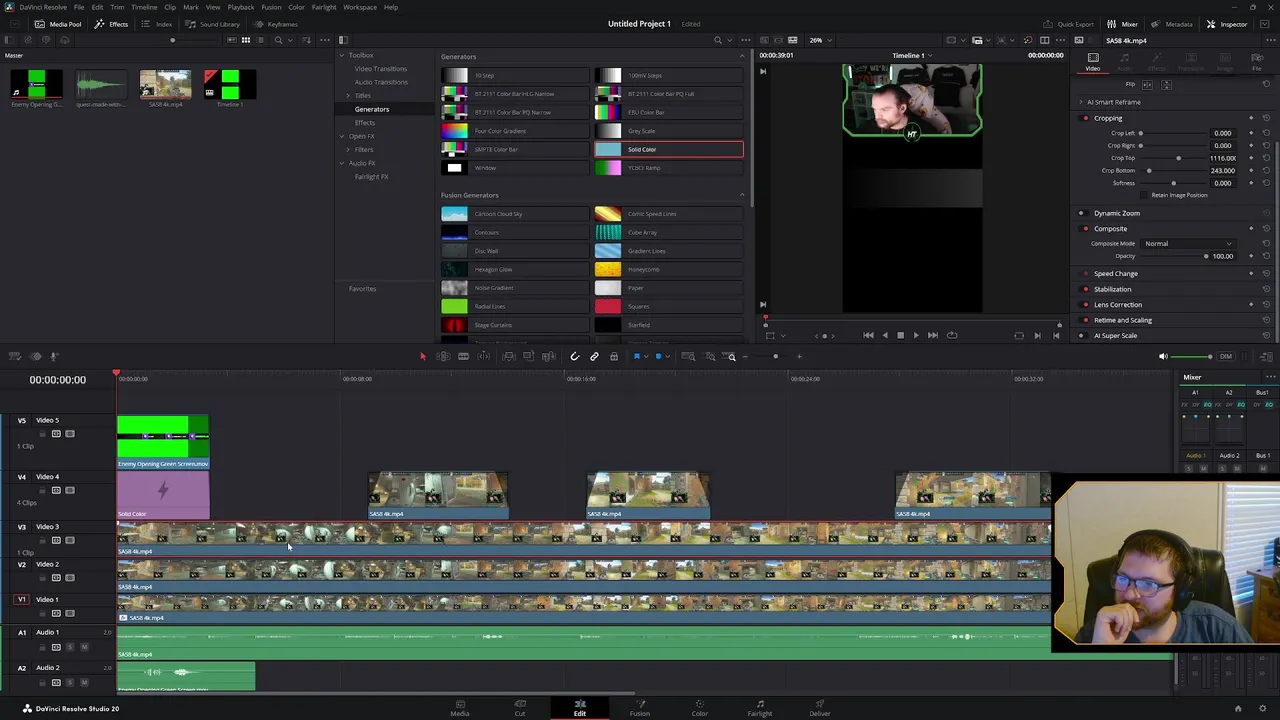Toggle the Stabilization switch
The width and height of the screenshot is (1280, 720).
1085,289
